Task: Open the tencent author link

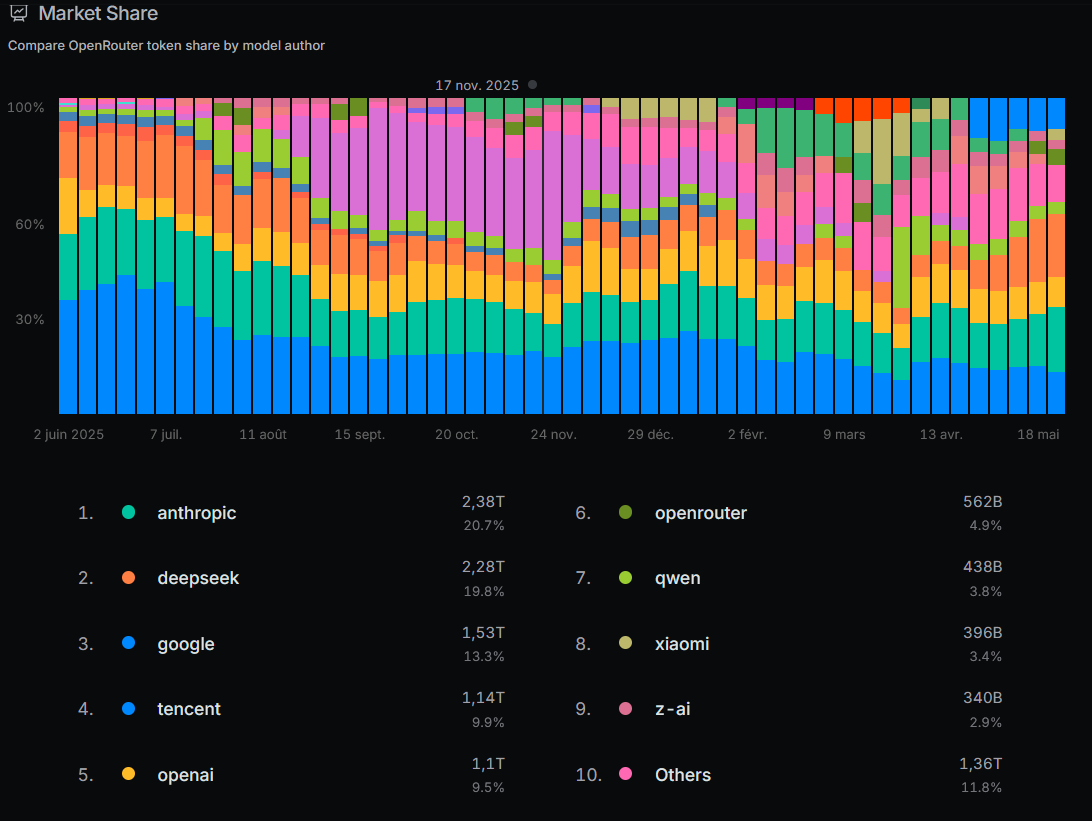Action: coord(189,709)
